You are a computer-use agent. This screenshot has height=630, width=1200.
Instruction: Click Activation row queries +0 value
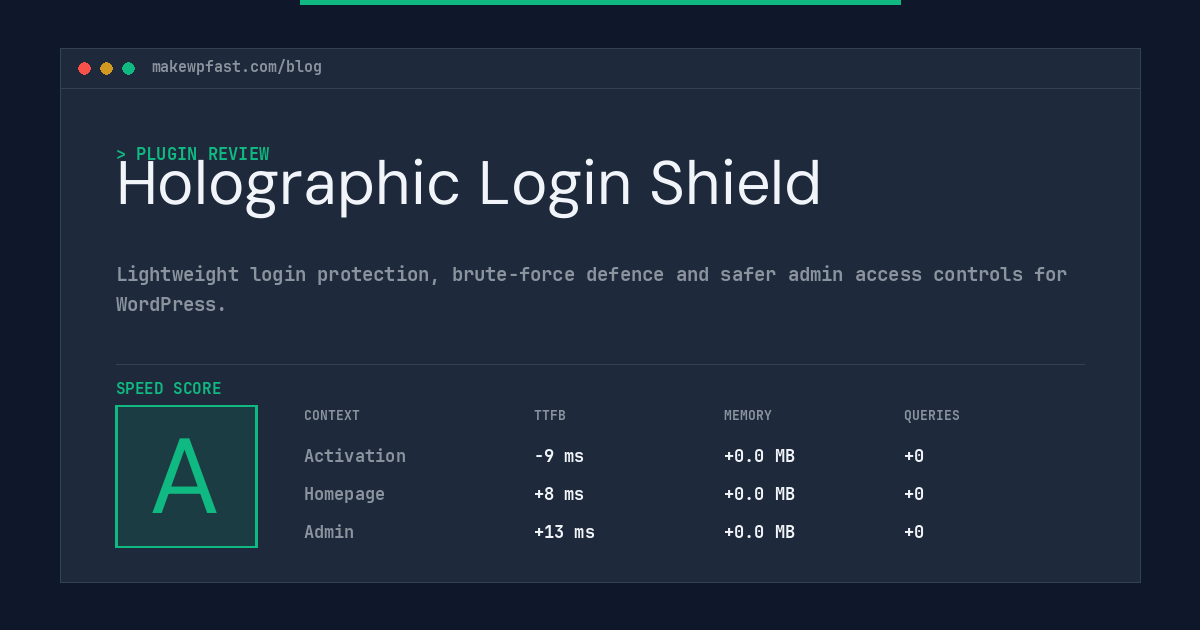coord(914,456)
